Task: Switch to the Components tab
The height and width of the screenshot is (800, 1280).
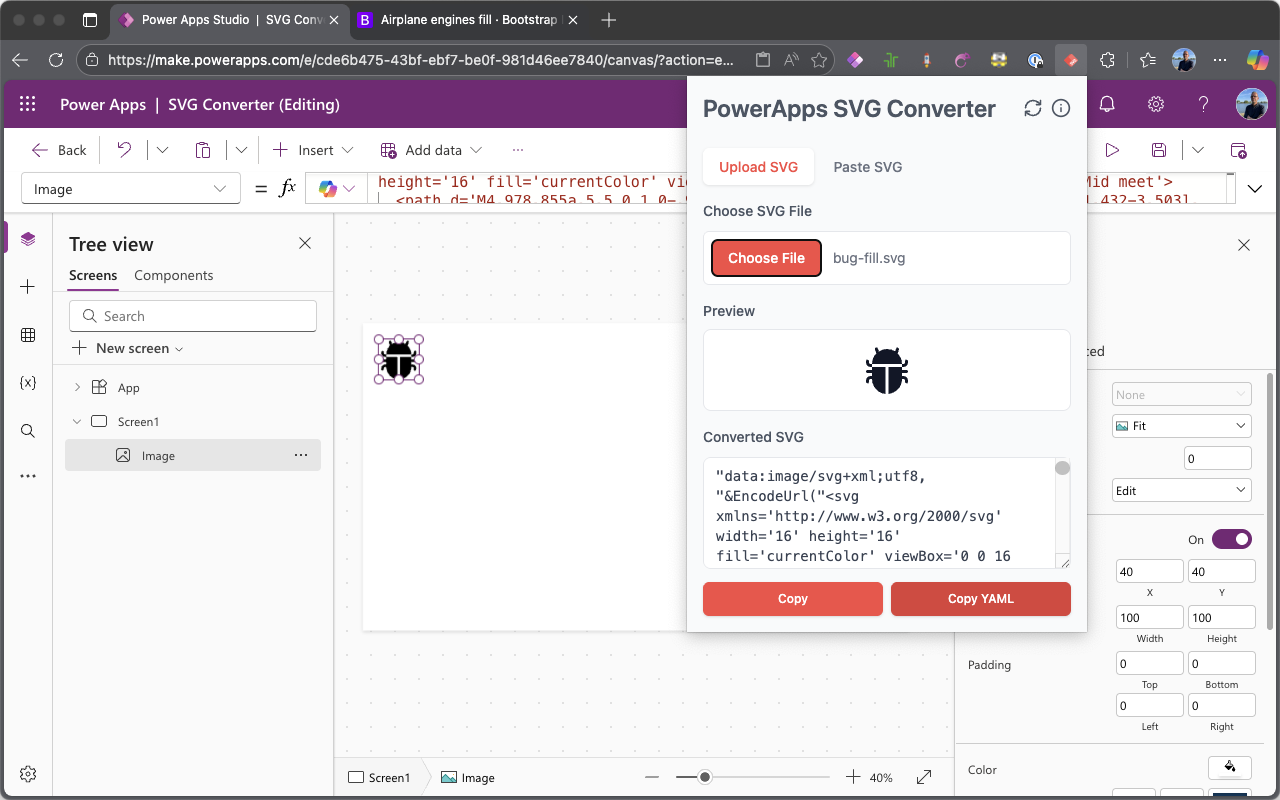Action: pyautogui.click(x=174, y=275)
